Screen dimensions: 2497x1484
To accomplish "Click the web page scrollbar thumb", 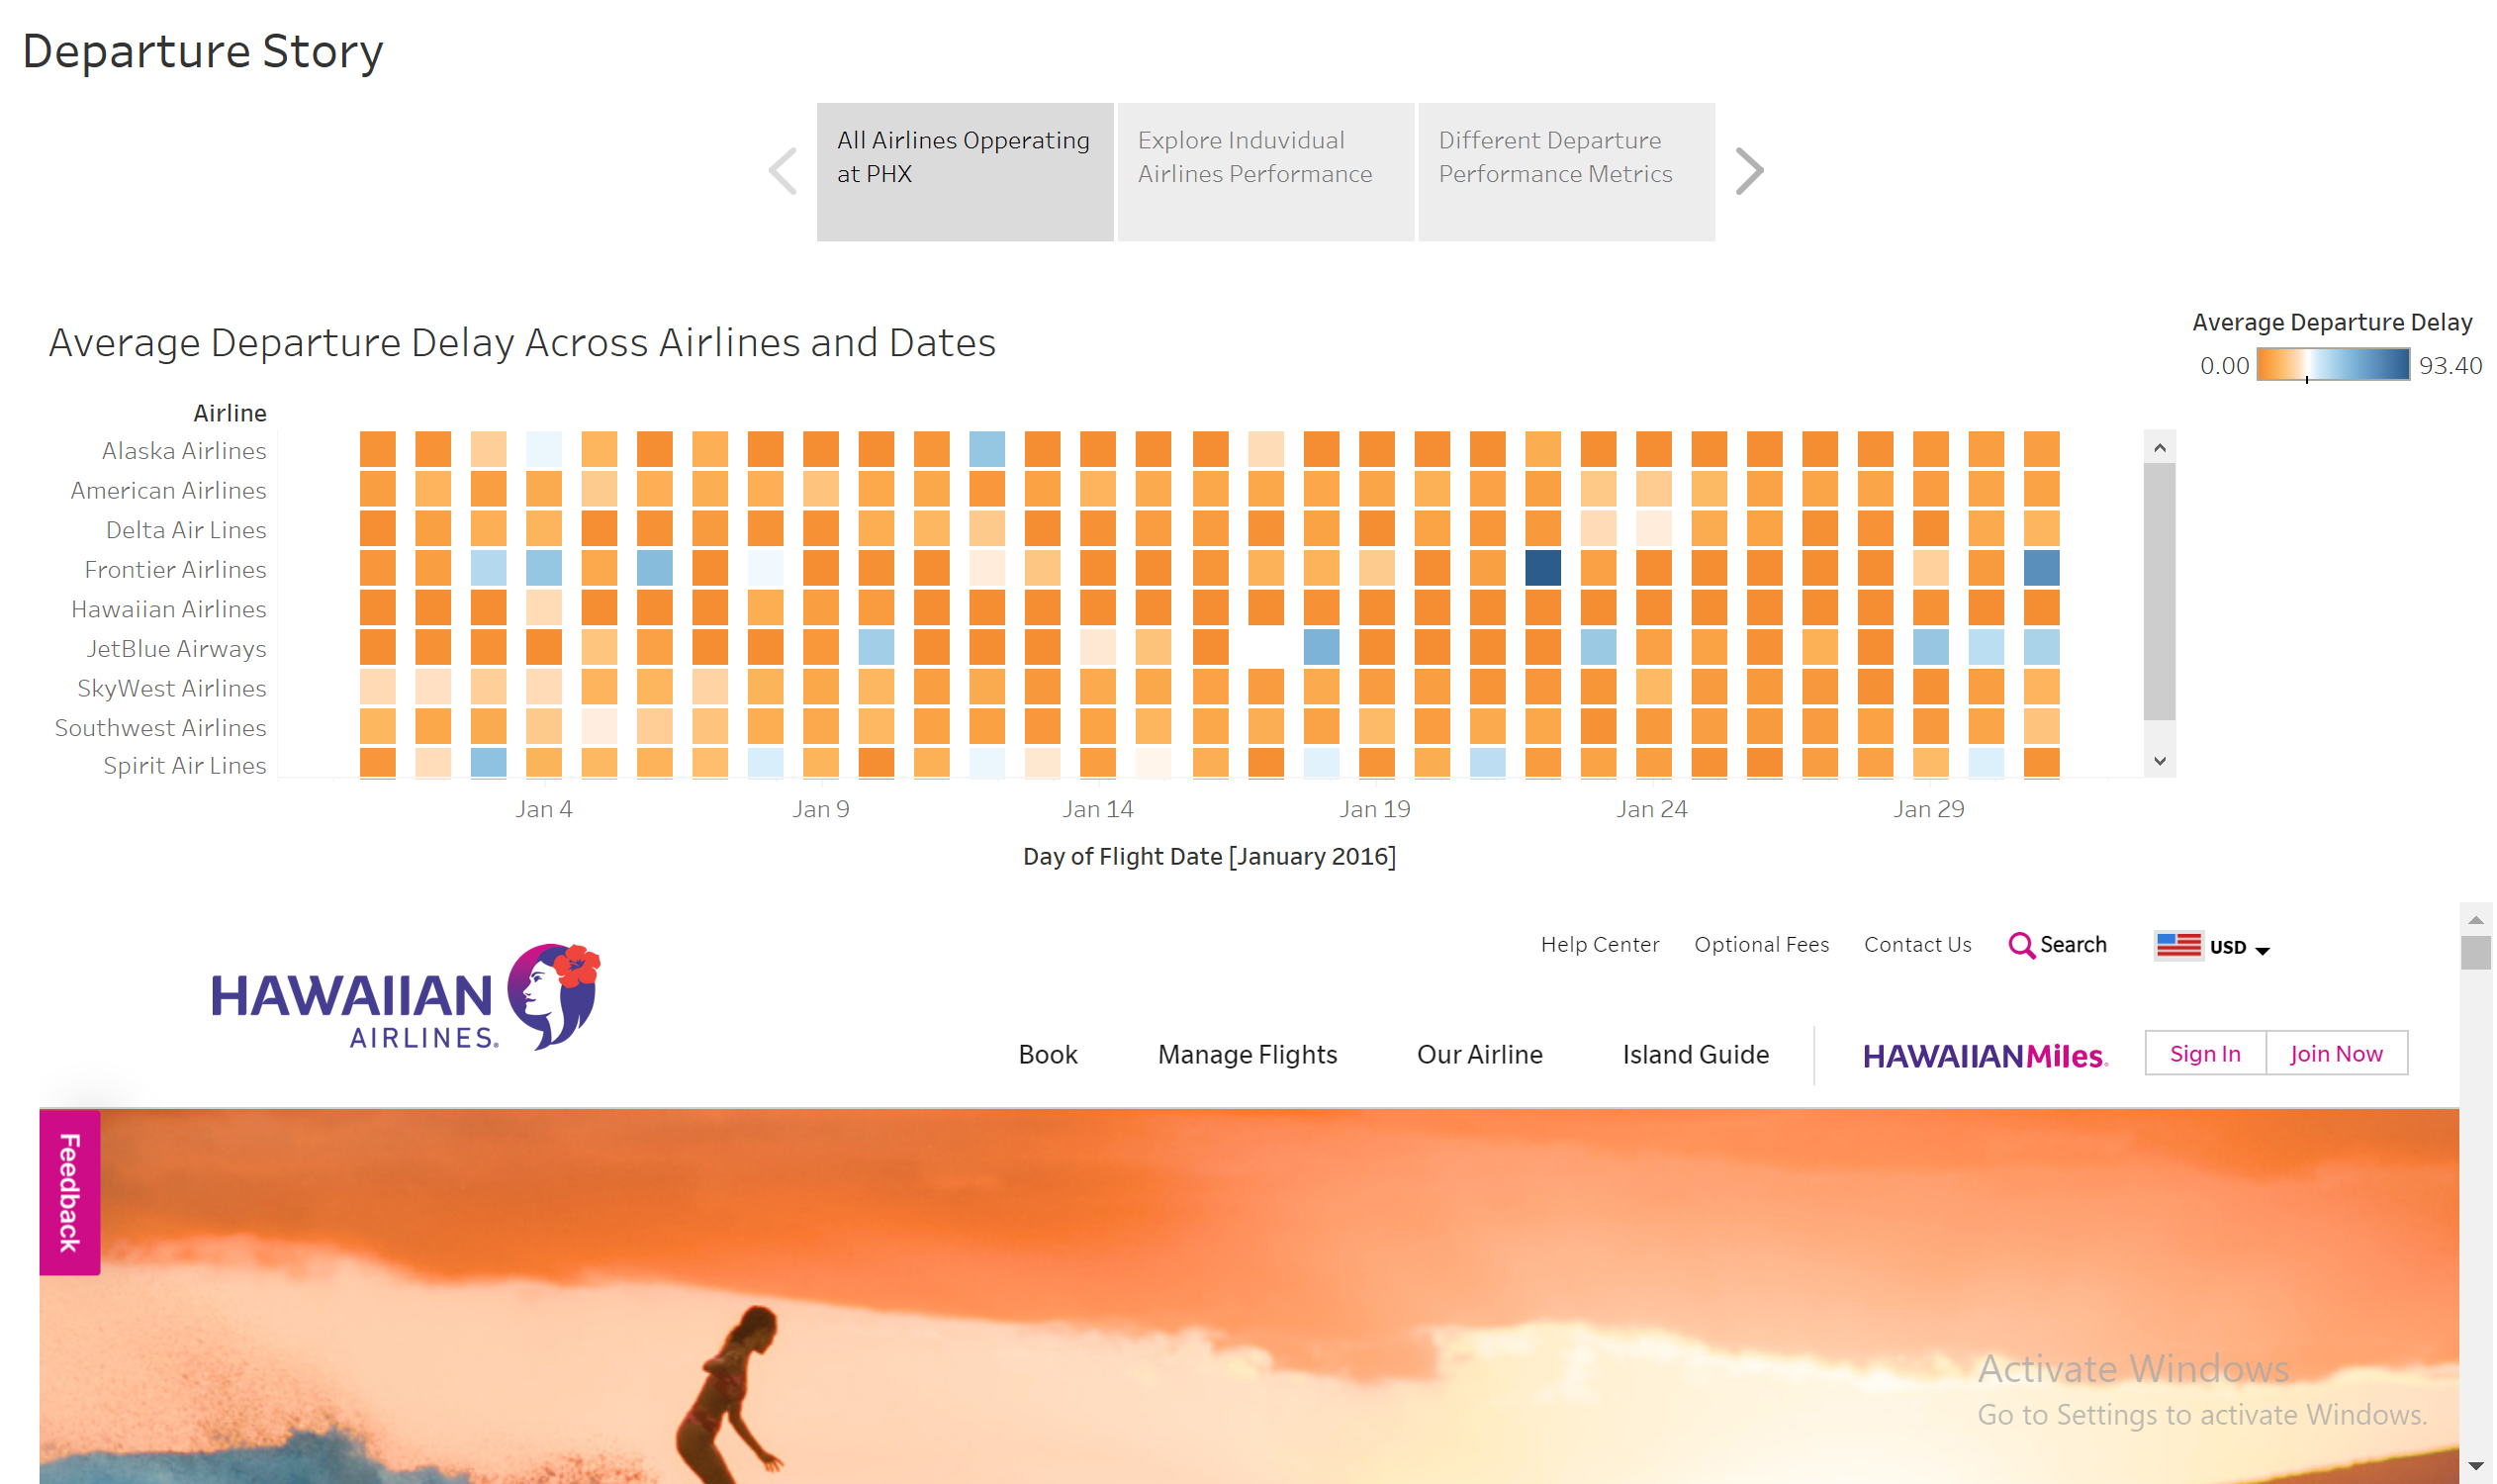I will (2476, 953).
